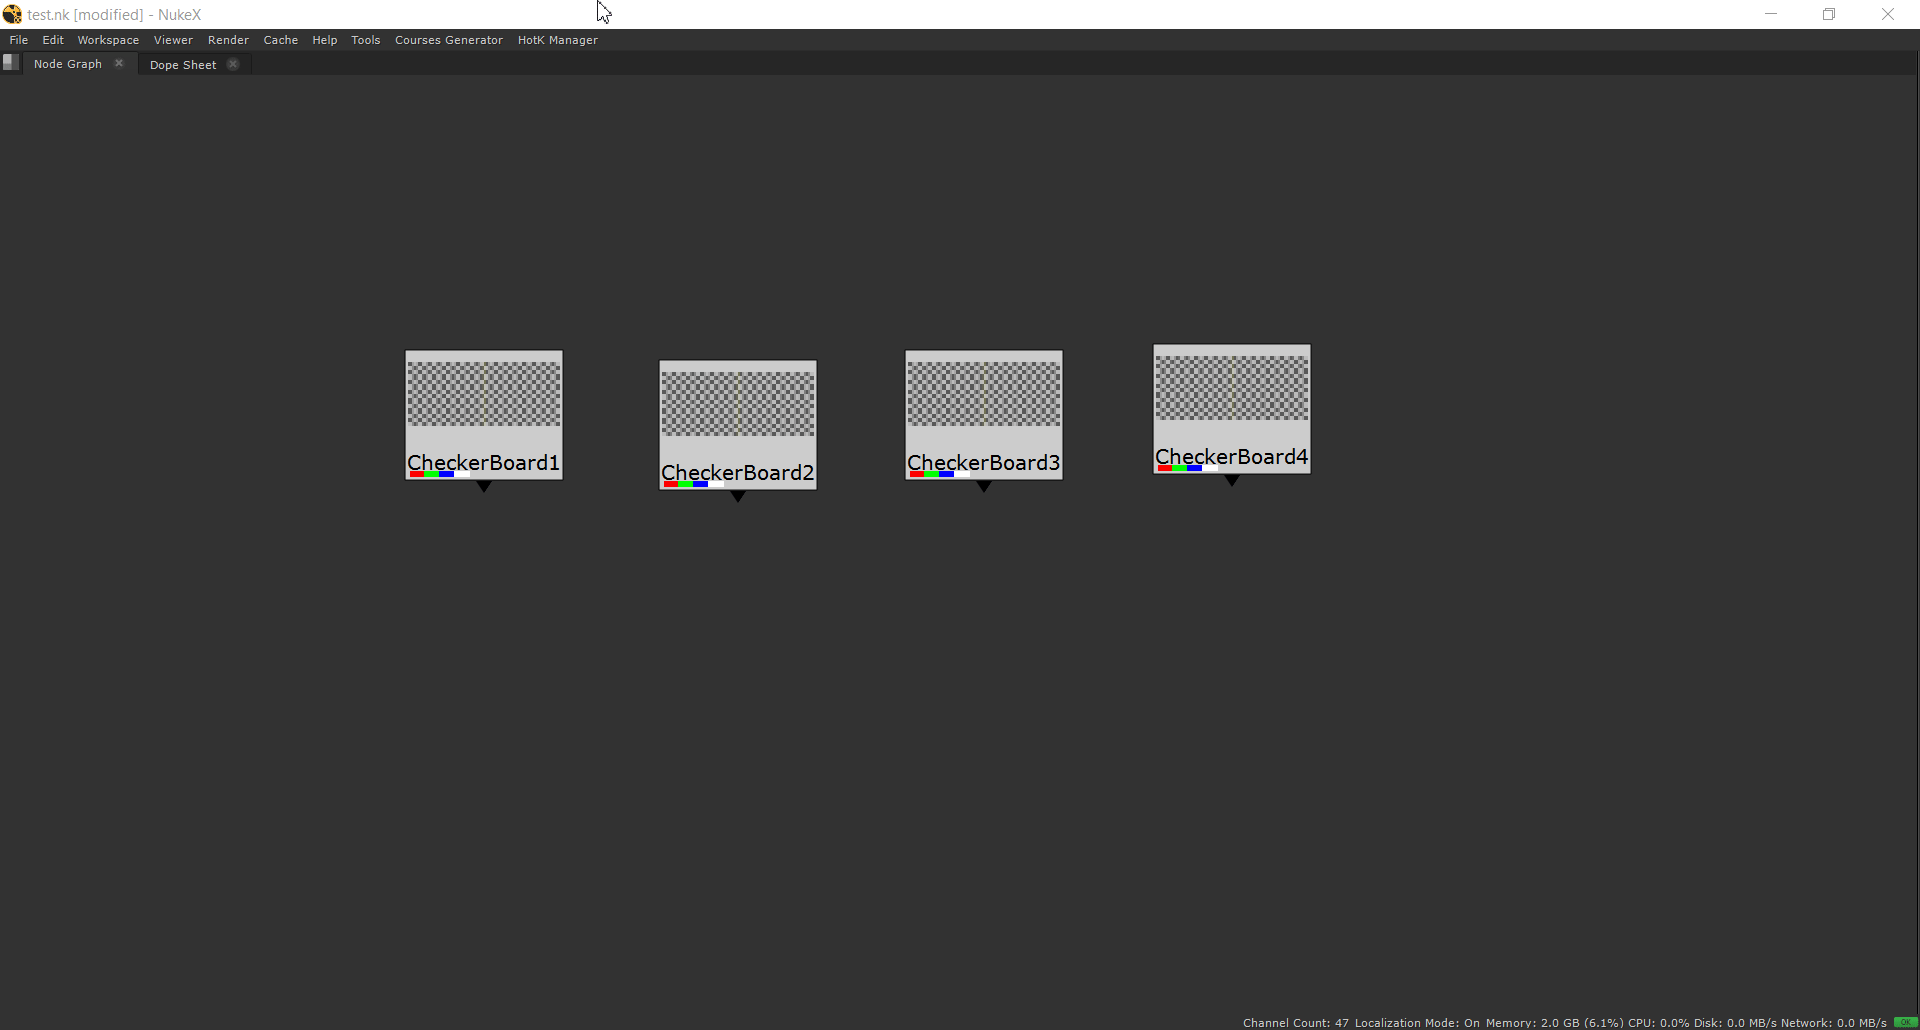The image size is (1920, 1030).
Task: Click the red channel strip on CheckerBoard3
Action: click(x=919, y=475)
